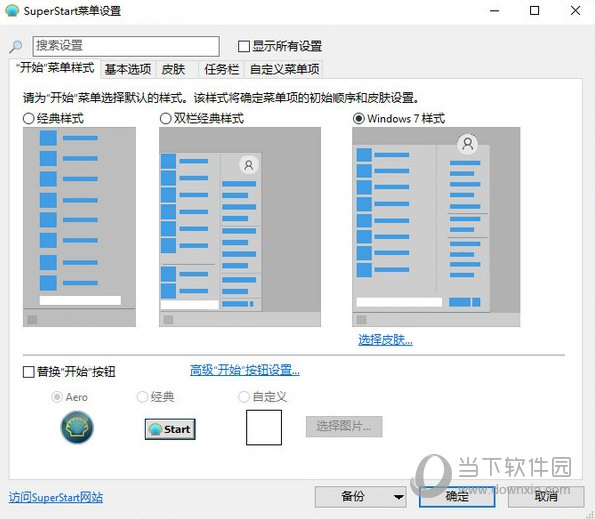Choose the Windows 7 样式 radio button
The height and width of the screenshot is (519, 595).
pos(359,119)
